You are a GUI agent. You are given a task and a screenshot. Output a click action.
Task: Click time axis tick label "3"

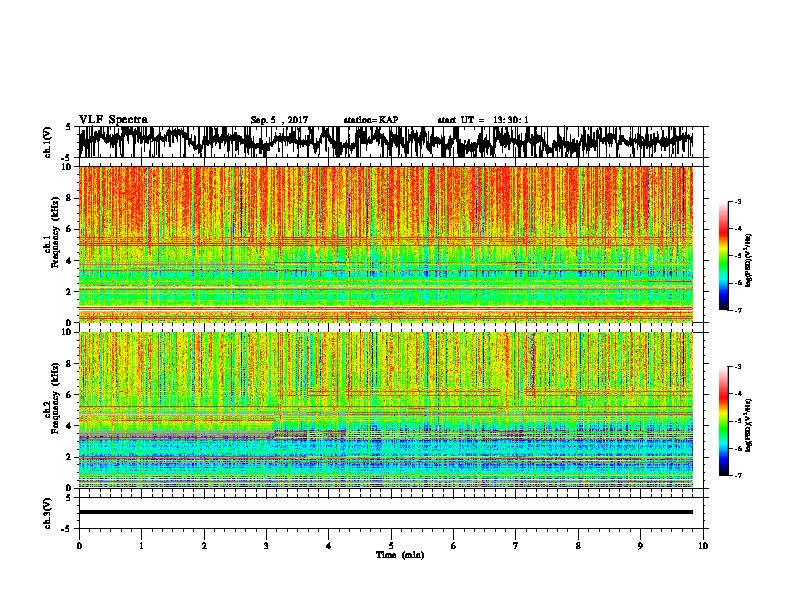266,546
